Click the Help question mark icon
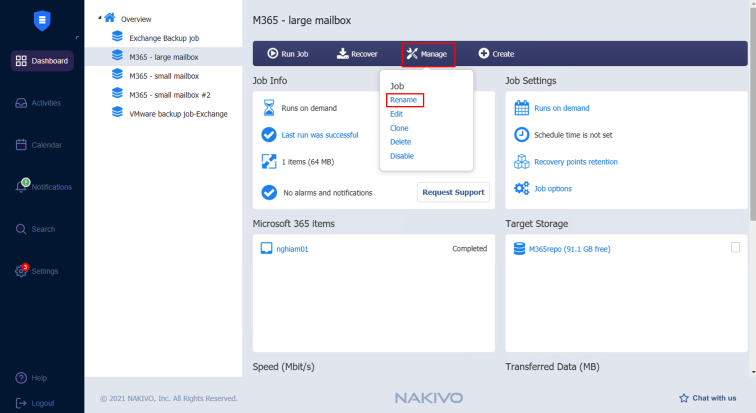 click(x=21, y=378)
